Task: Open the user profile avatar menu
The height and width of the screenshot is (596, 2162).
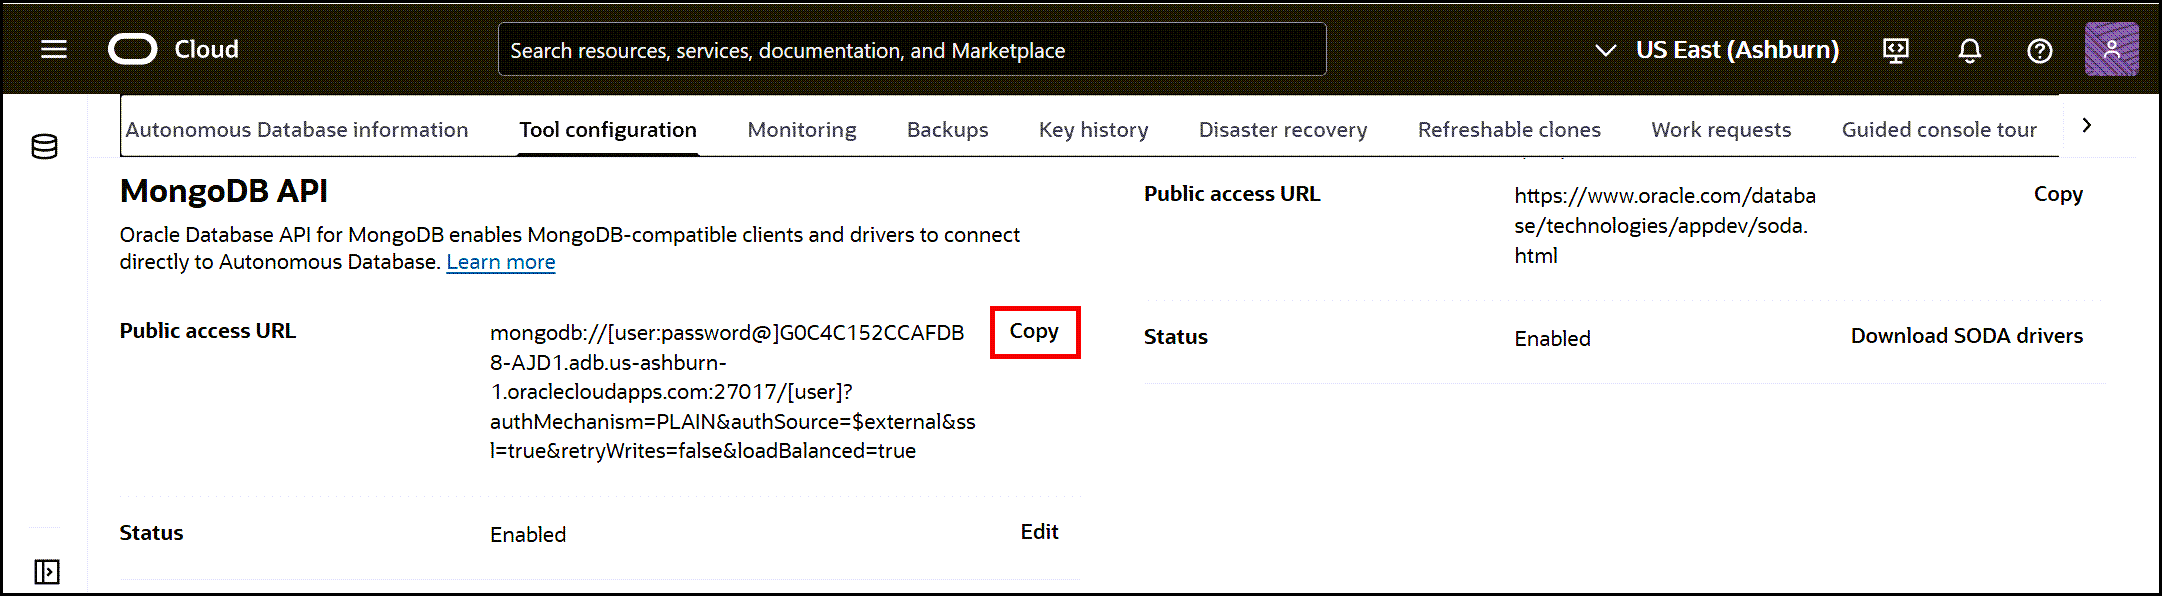Action: click(2112, 49)
